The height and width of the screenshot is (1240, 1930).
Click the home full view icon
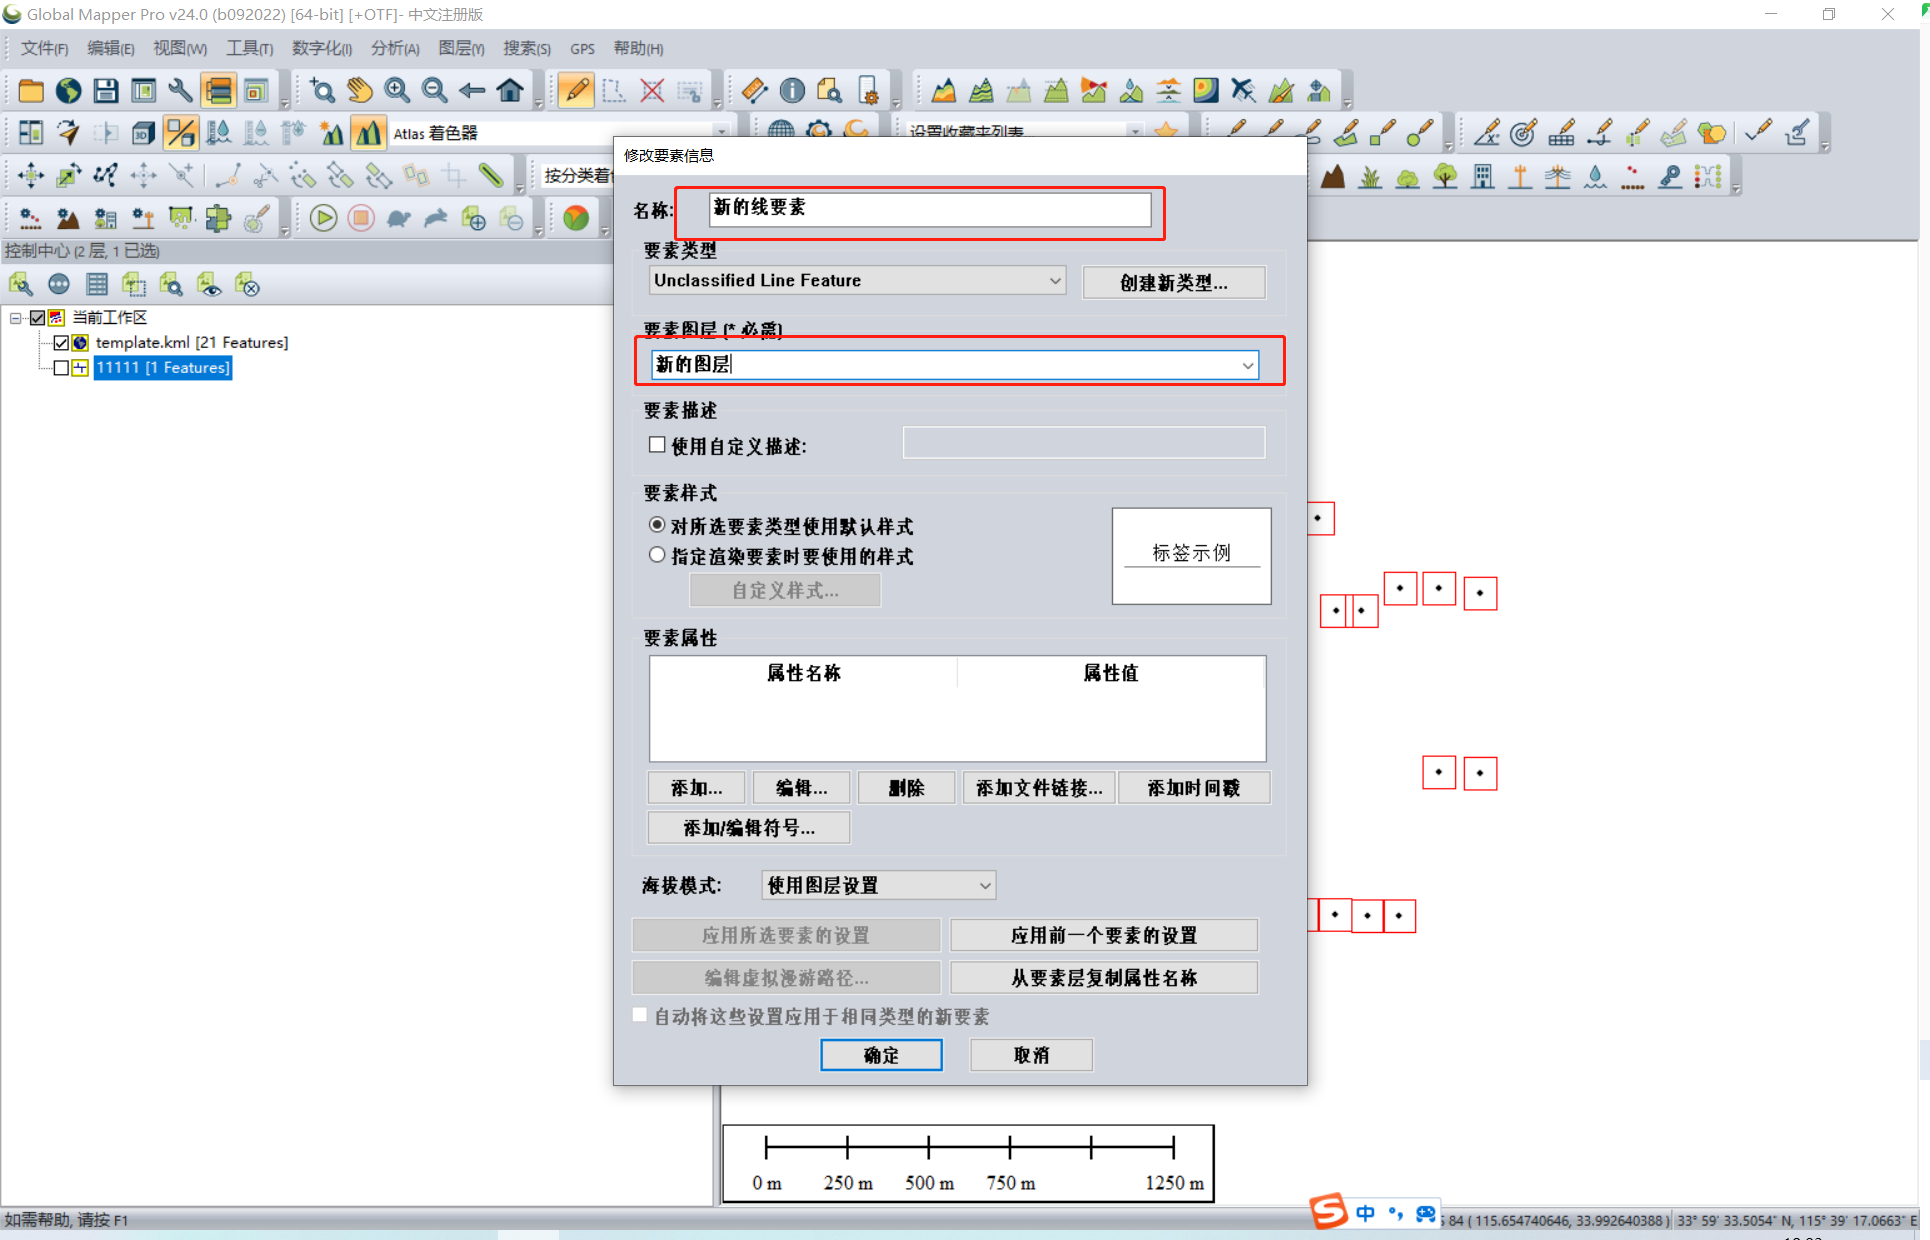tap(510, 91)
